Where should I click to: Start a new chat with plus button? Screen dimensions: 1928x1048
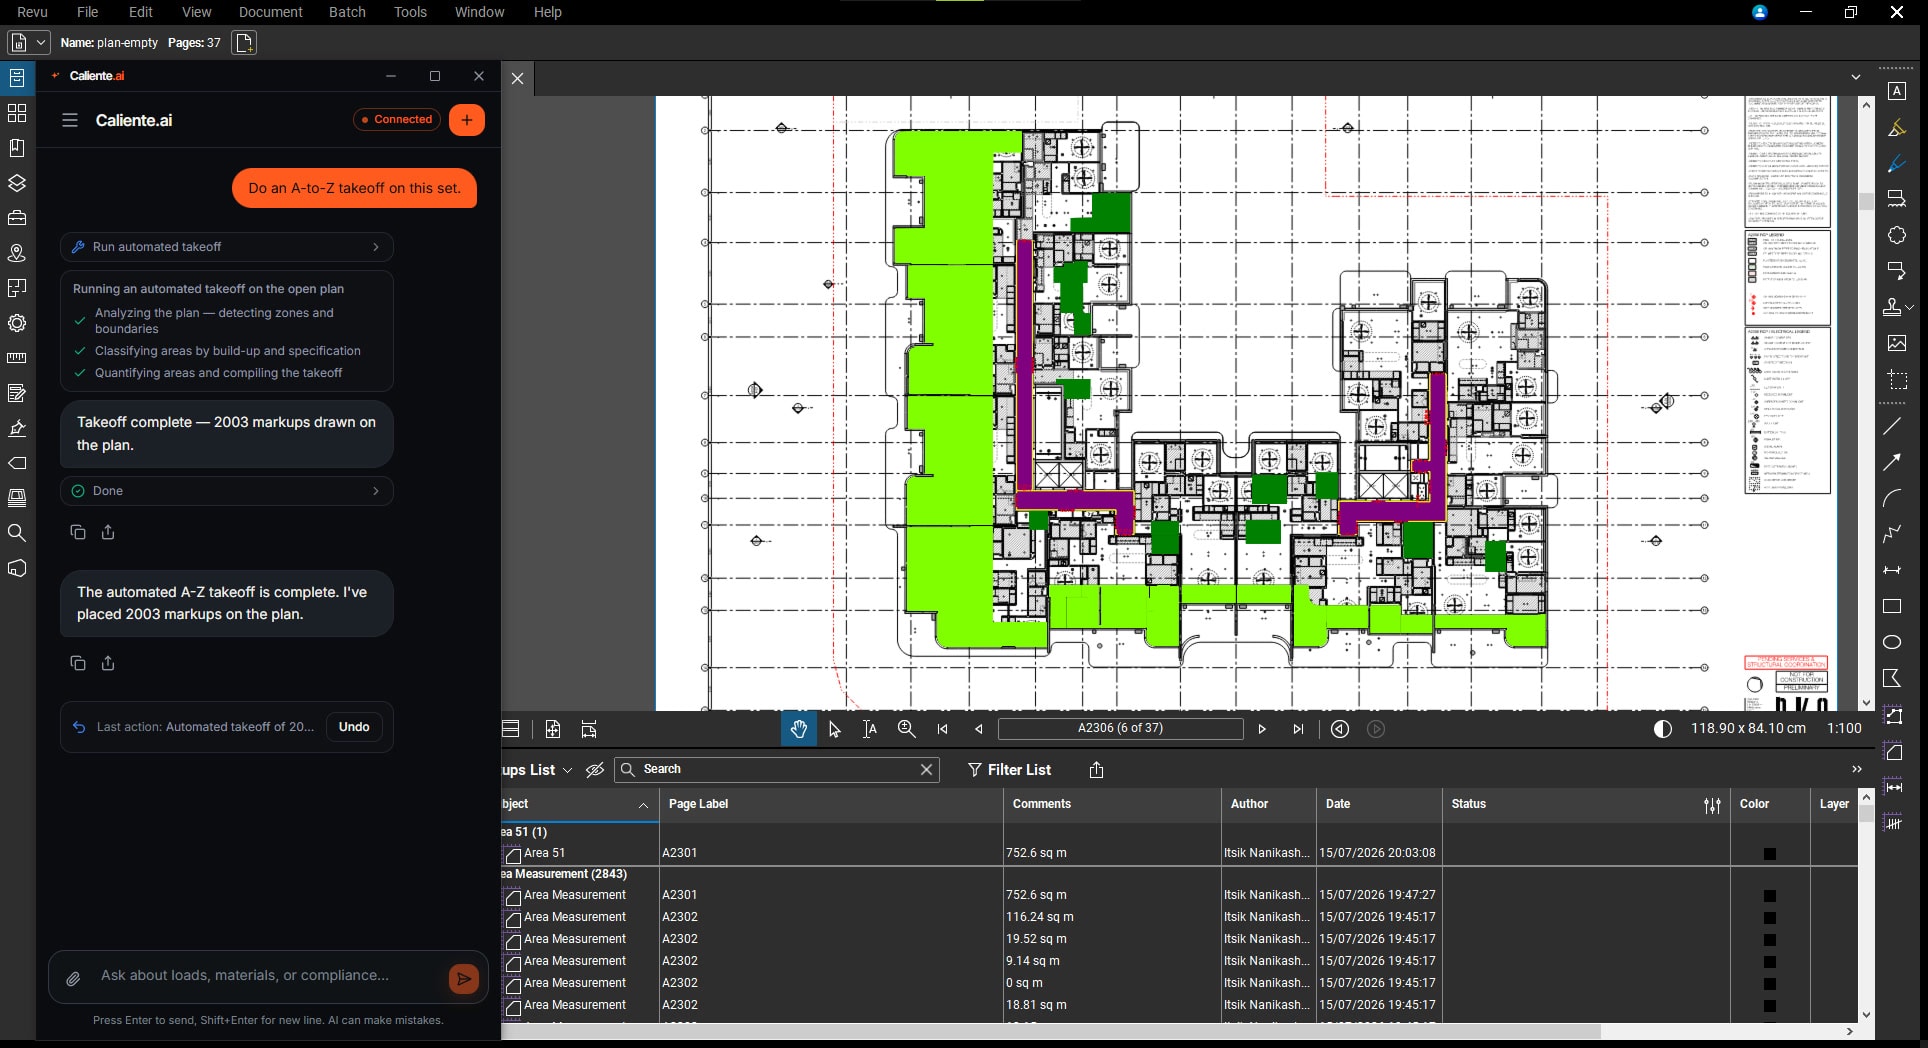(467, 120)
